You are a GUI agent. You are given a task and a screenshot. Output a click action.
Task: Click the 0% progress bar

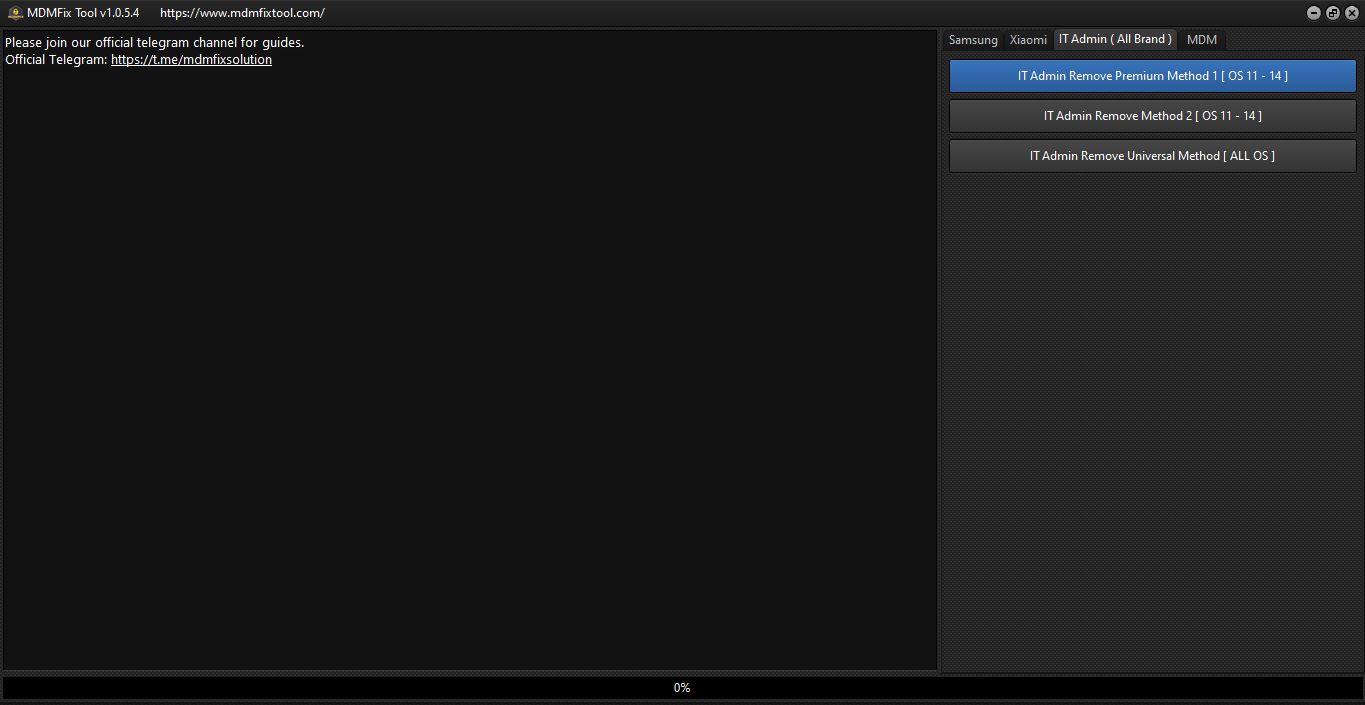coord(682,688)
